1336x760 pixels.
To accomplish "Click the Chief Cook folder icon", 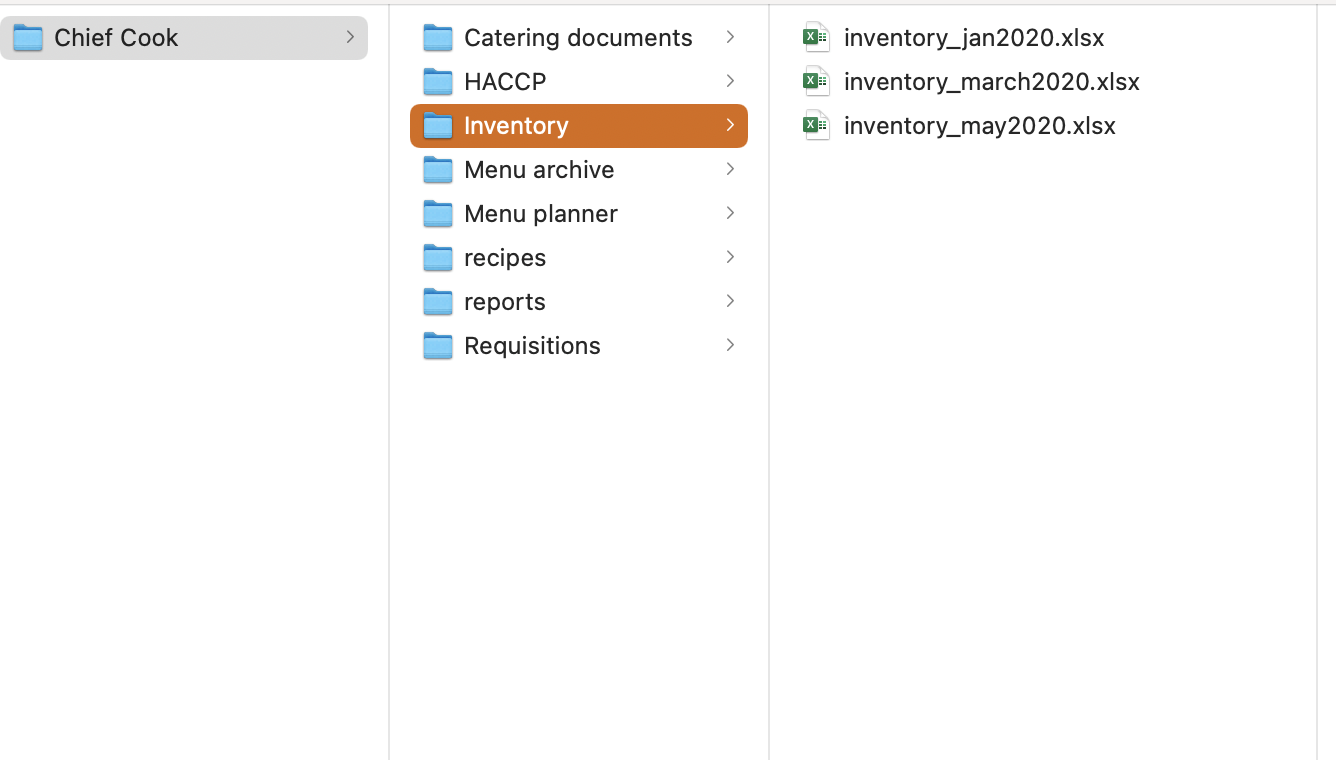I will [x=28, y=38].
